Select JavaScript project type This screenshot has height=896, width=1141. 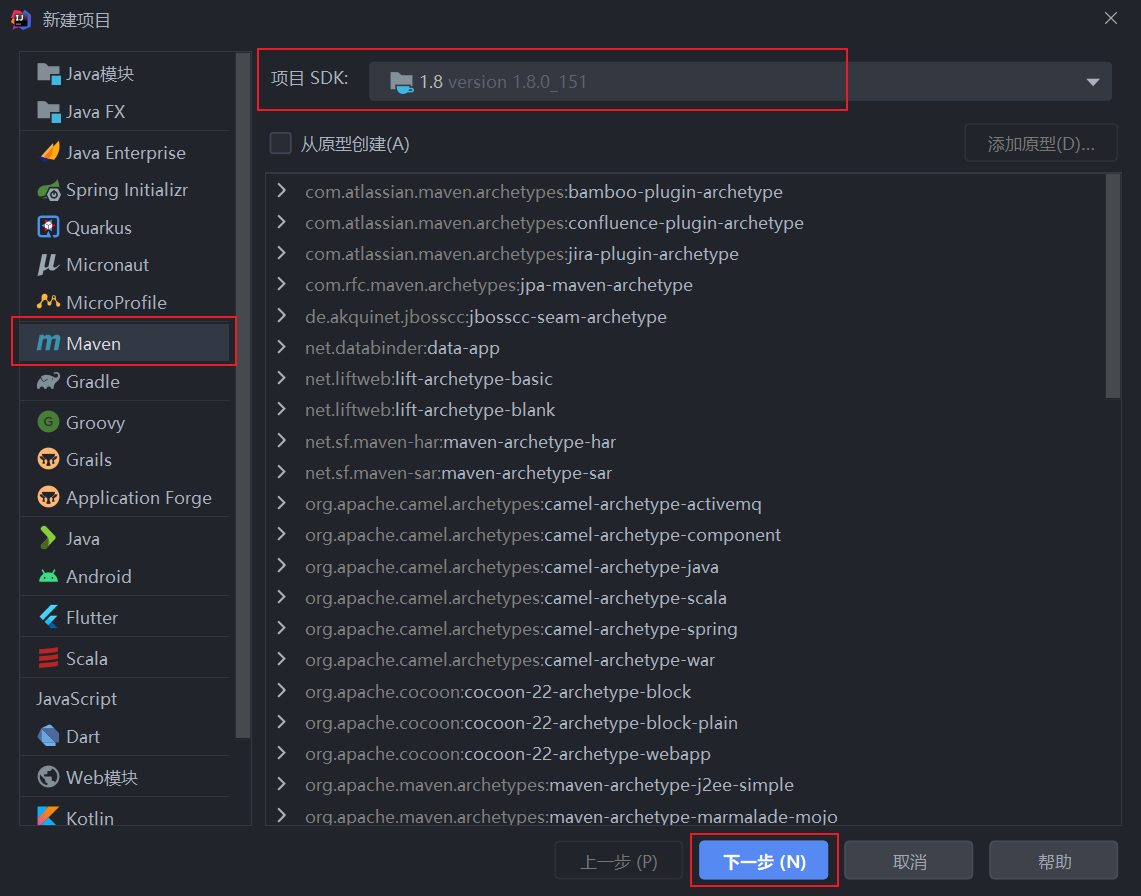coord(76,699)
